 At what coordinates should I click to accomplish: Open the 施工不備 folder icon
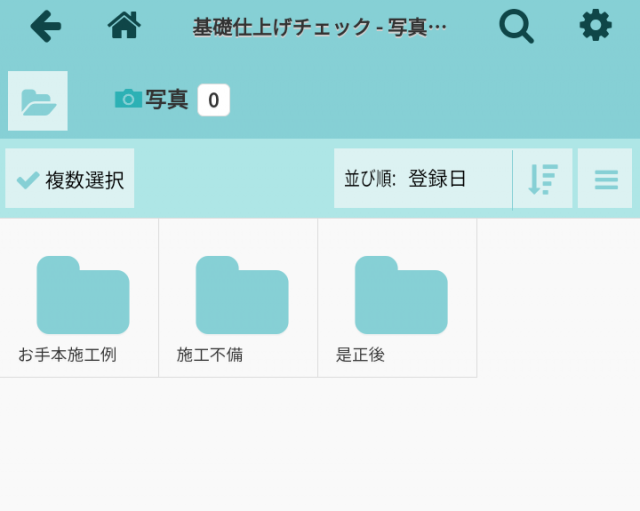[242, 295]
